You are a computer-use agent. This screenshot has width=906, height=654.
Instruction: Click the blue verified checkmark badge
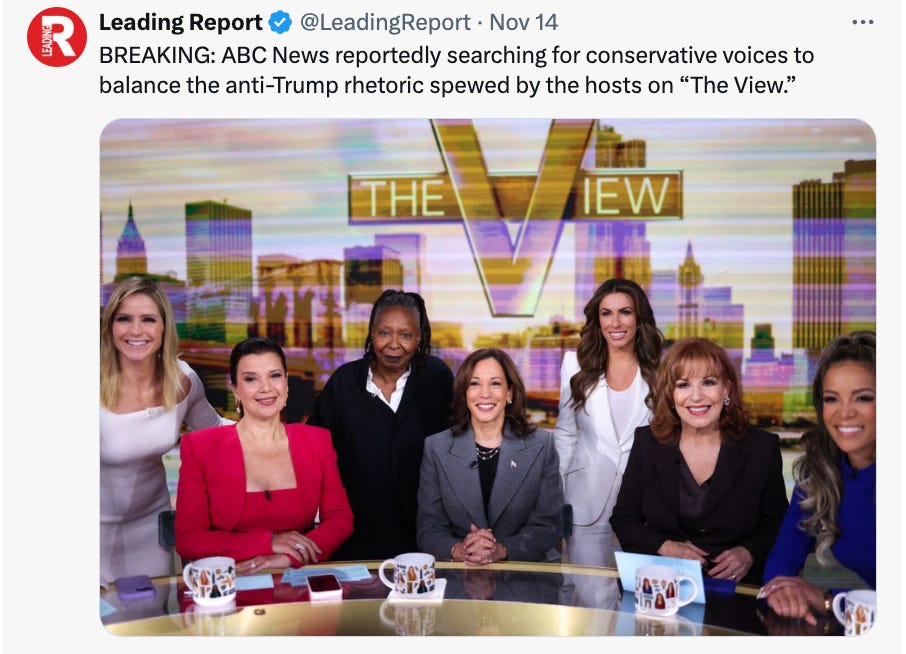click(281, 23)
